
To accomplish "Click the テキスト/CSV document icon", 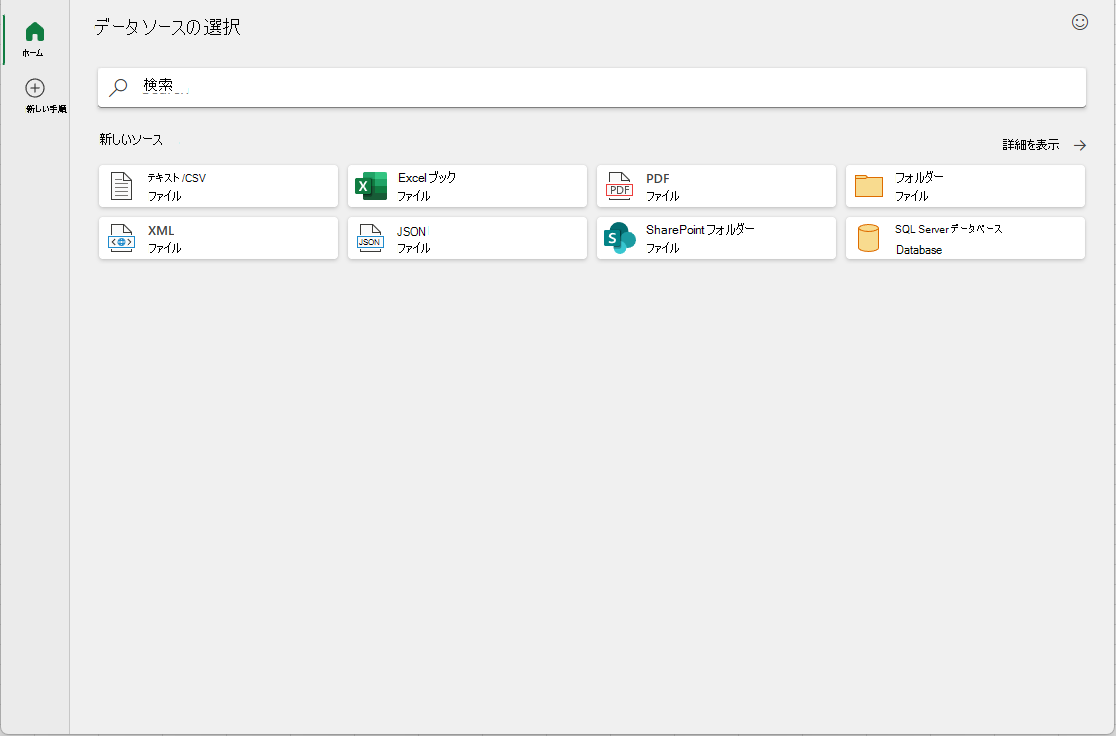I will coord(122,186).
